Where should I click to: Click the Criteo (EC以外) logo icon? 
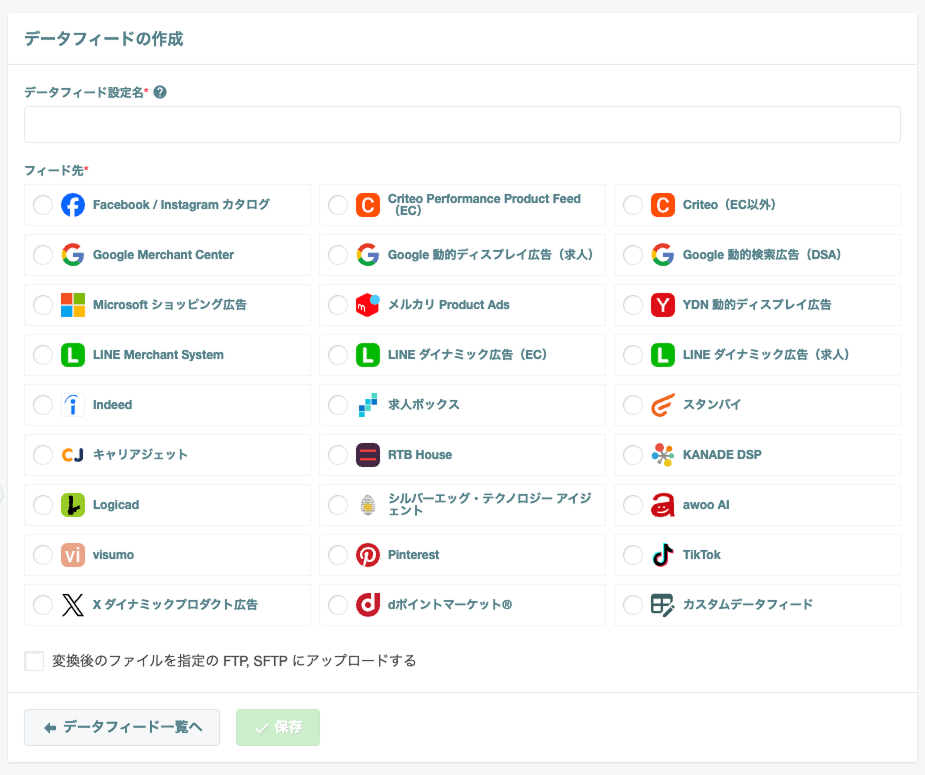[x=662, y=205]
